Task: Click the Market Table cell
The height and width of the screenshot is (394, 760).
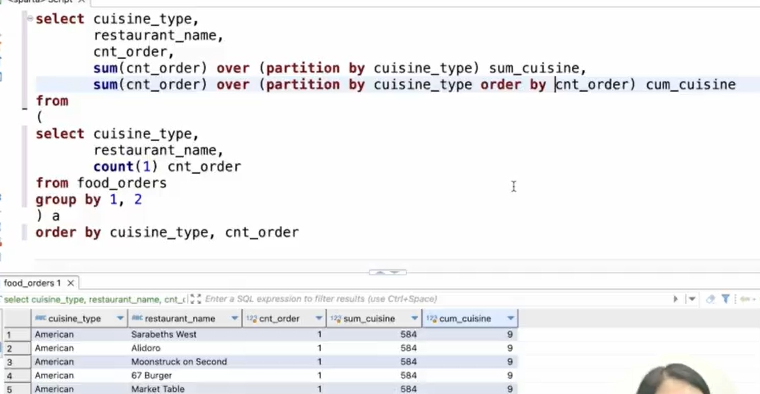Action: click(x=185, y=389)
